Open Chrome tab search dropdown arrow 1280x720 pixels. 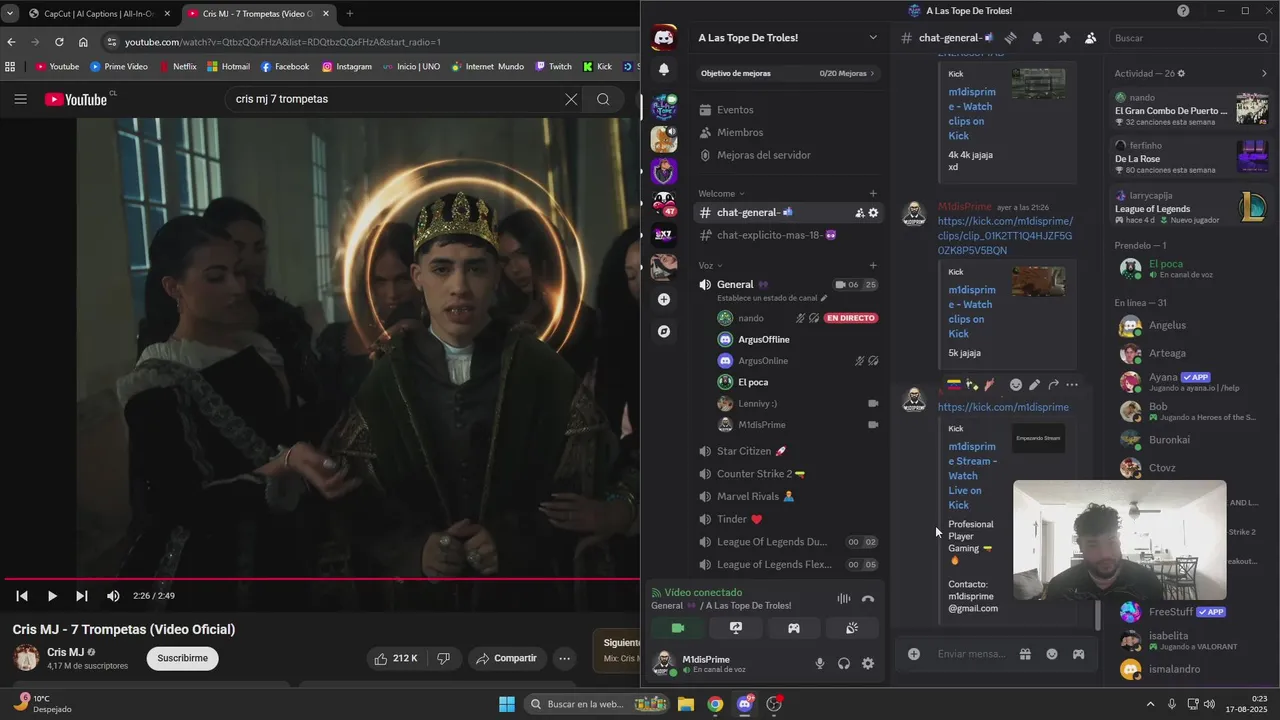point(9,14)
